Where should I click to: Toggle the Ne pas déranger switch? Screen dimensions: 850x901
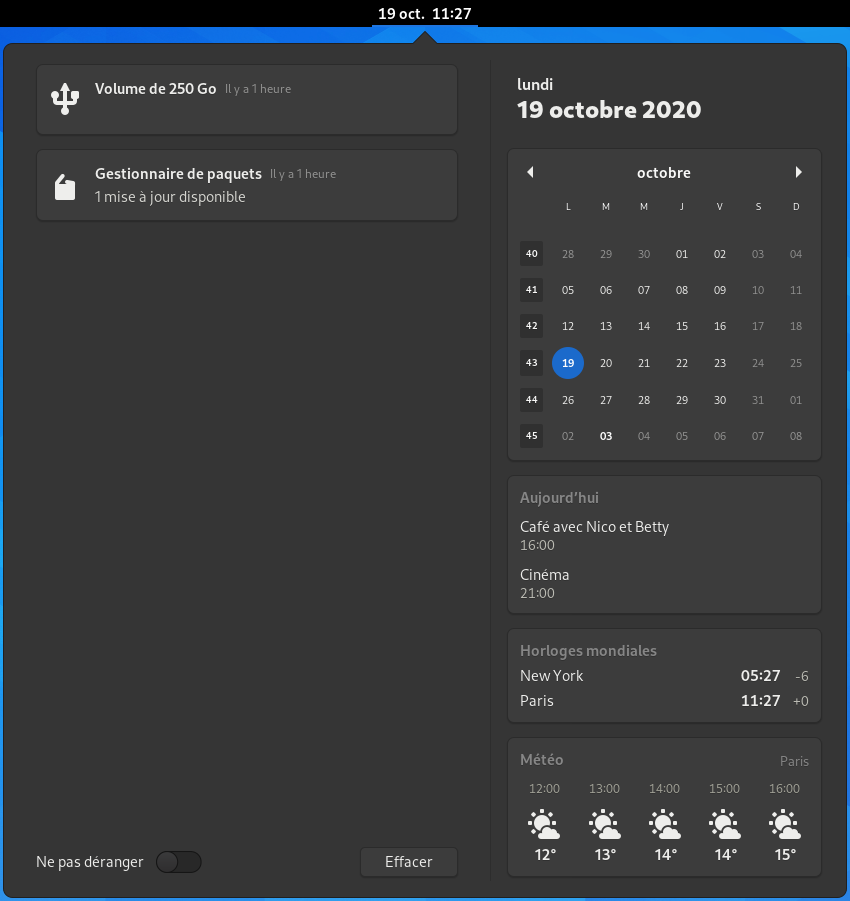pos(179,861)
